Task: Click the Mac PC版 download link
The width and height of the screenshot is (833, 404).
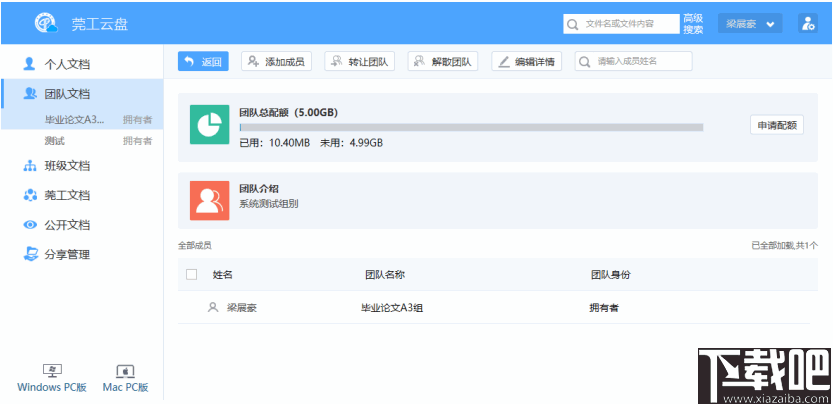Action: click(125, 387)
